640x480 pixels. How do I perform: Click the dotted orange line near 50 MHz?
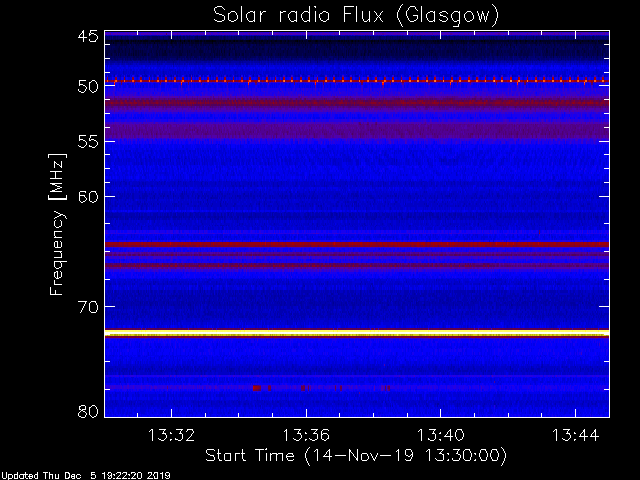(x=357, y=81)
